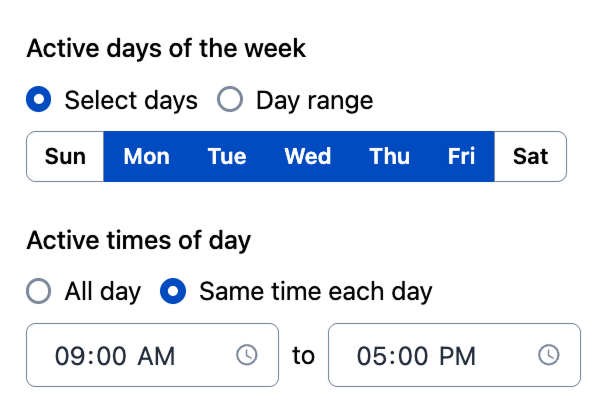Click the minutes segment of end time
The image size is (600, 412).
coord(414,356)
